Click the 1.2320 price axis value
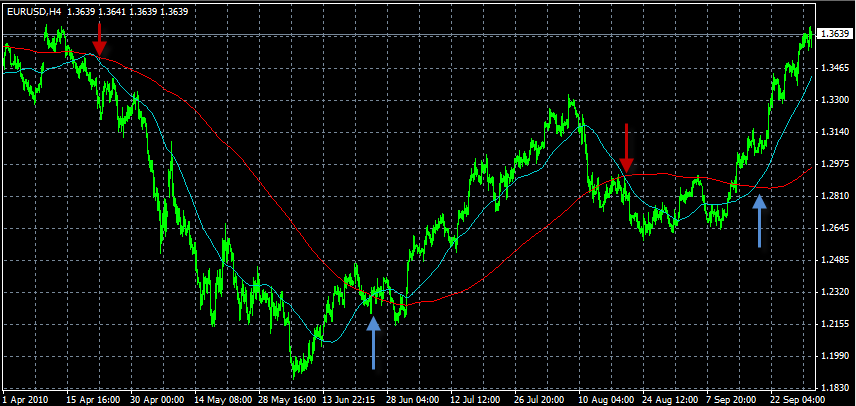This screenshot has width=856, height=406. [x=834, y=293]
